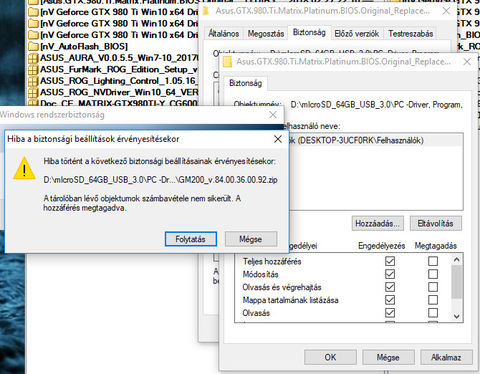480x374 pixels.
Task: Toggle allow checkbox for Módosítás
Action: (x=390, y=274)
